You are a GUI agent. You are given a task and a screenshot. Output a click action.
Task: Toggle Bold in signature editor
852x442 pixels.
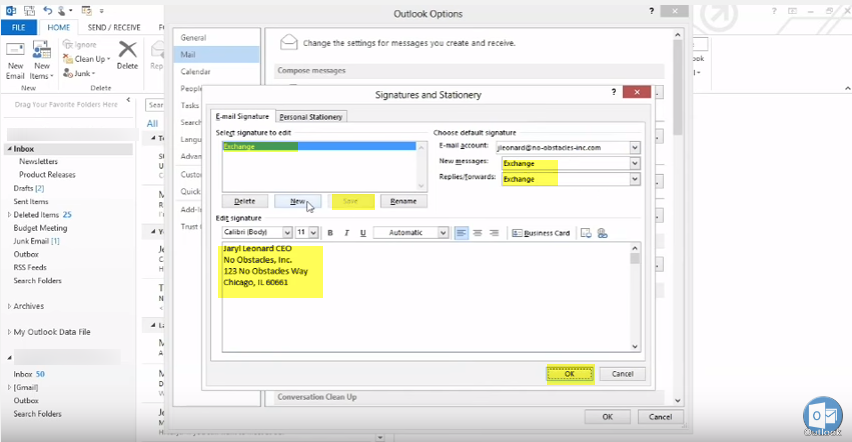(330, 233)
